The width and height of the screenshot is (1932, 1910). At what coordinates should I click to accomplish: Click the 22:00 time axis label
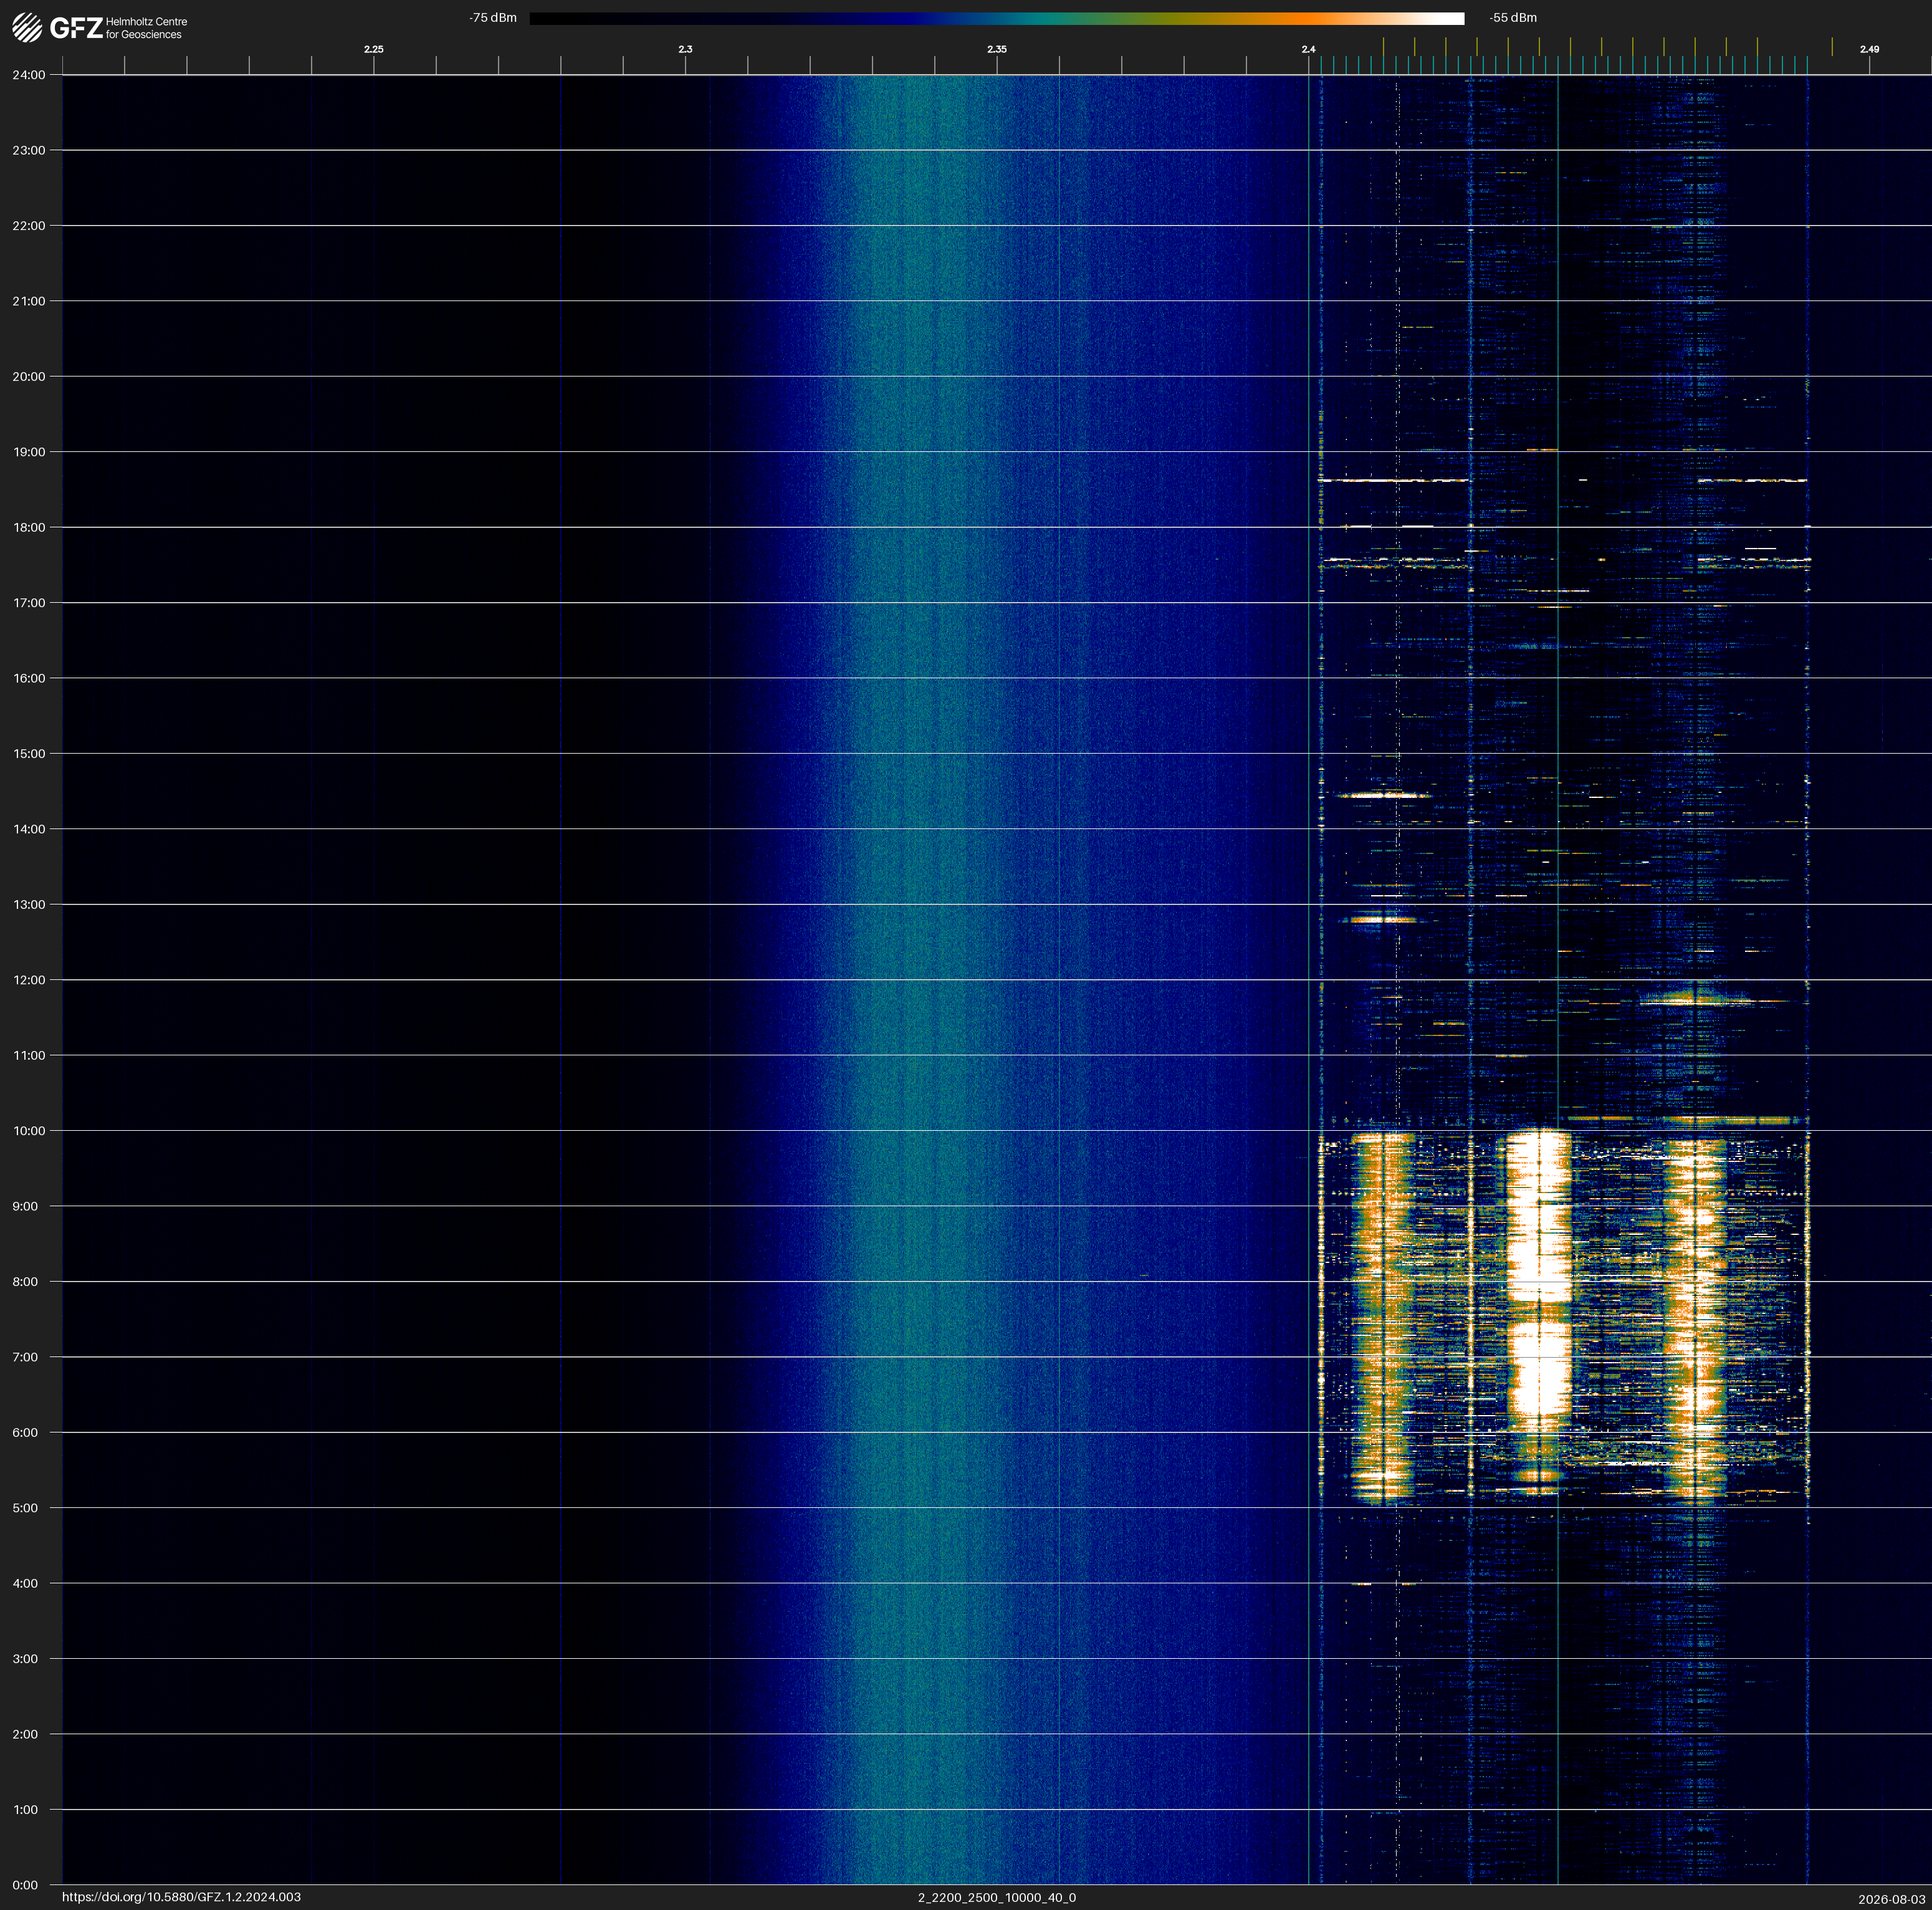coord(29,226)
